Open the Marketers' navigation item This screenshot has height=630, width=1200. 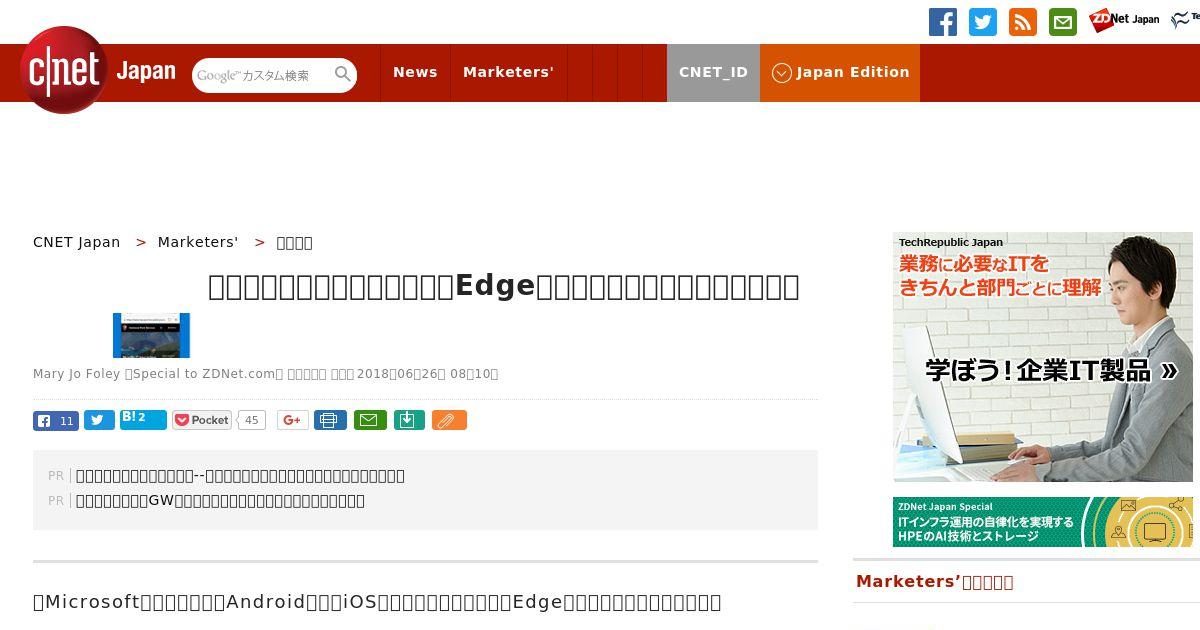508,72
